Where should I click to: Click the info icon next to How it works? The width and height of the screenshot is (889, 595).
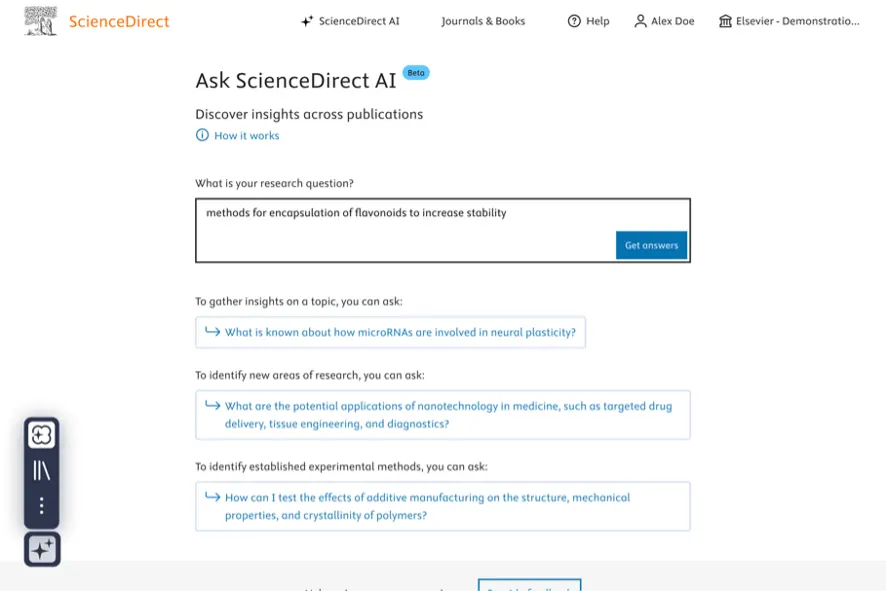202,135
